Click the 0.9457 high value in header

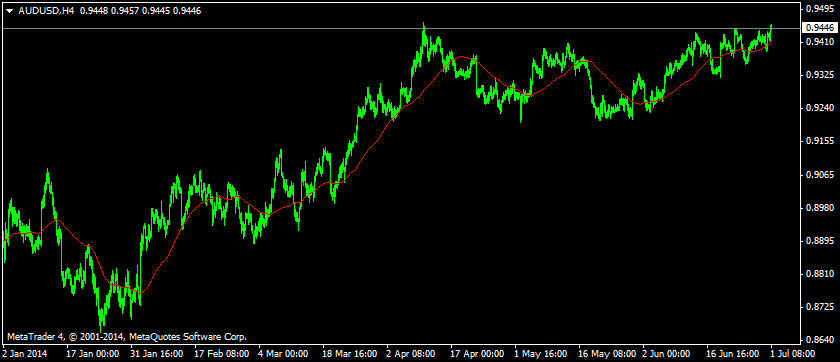tap(125, 11)
